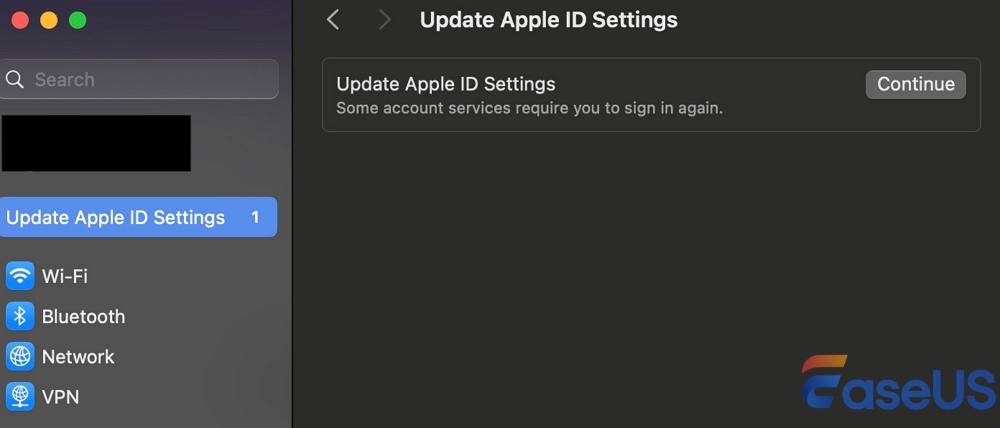Open the Bluetooth settings label
The width and height of the screenshot is (1000, 428).
point(83,317)
